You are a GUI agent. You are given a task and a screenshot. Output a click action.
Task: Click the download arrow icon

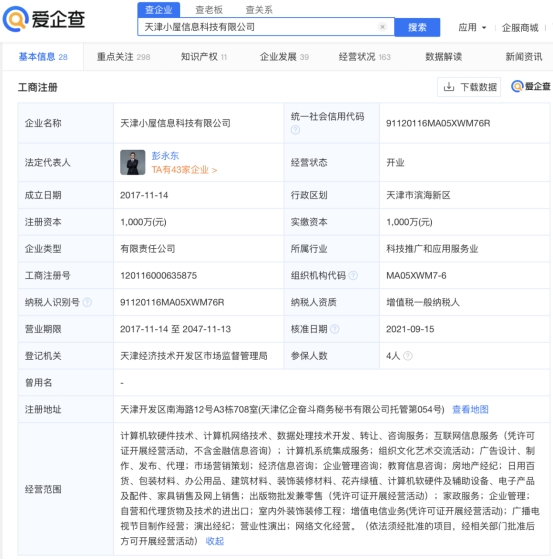coord(449,87)
